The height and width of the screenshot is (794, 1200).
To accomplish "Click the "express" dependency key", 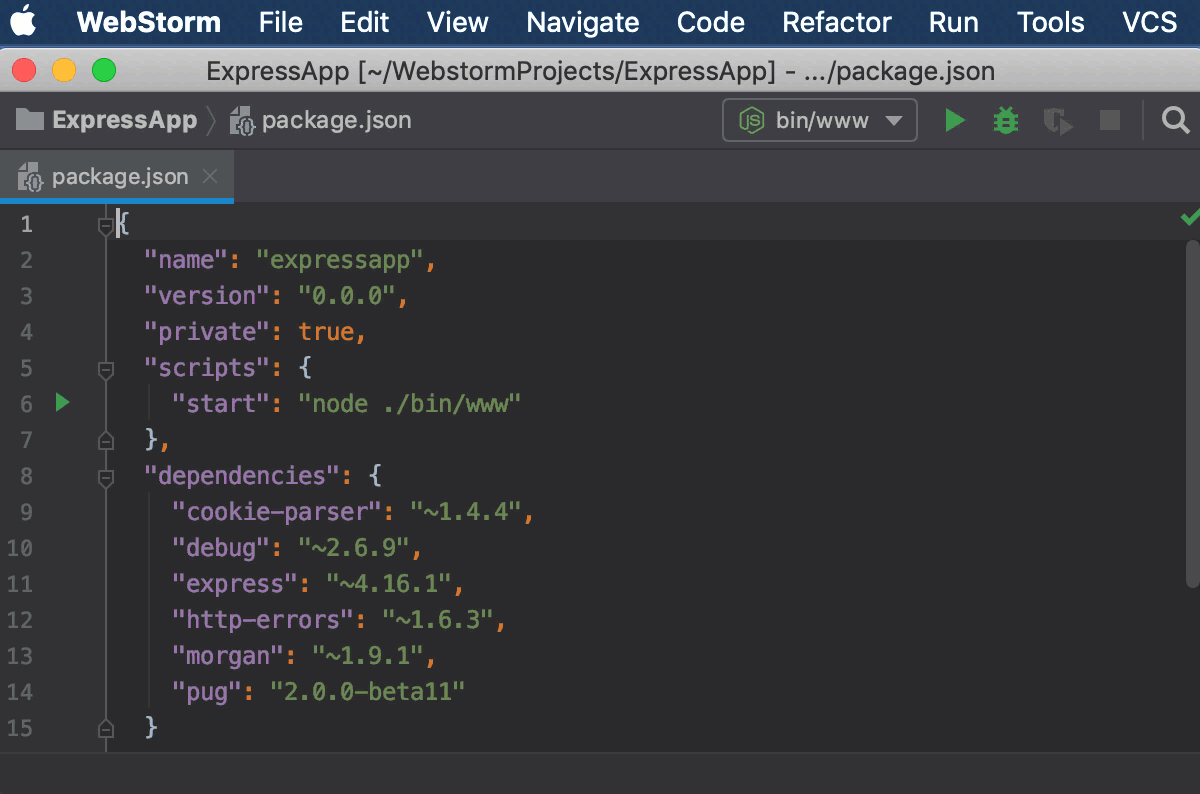I will [236, 584].
